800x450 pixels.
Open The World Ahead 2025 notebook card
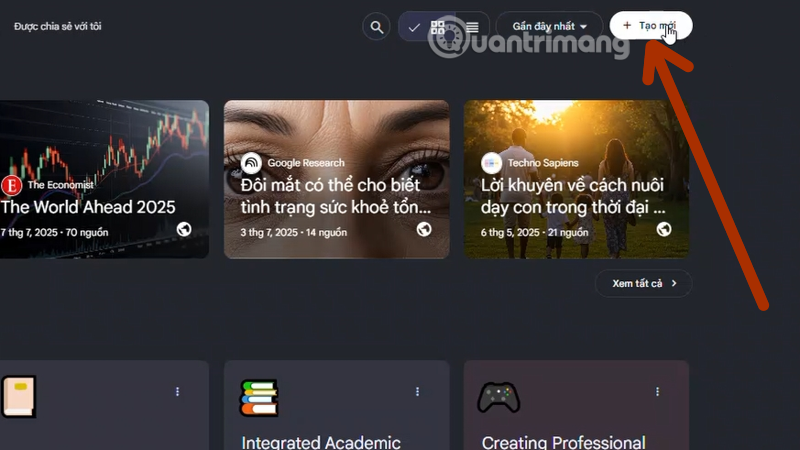(x=104, y=179)
